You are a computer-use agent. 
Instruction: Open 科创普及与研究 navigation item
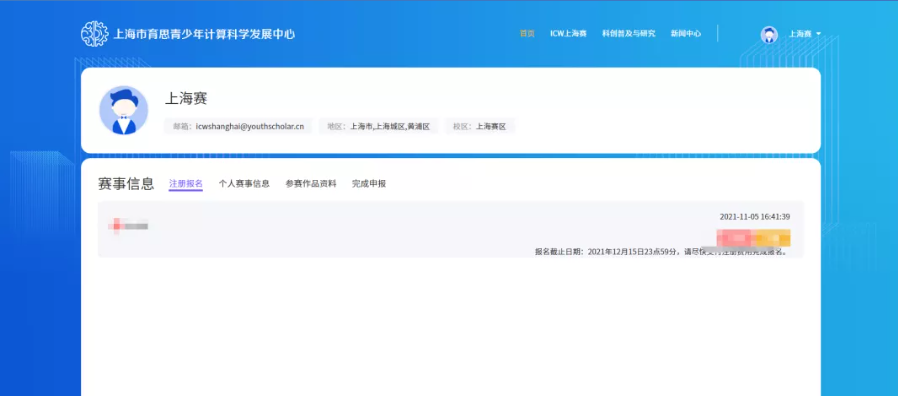coord(628,34)
